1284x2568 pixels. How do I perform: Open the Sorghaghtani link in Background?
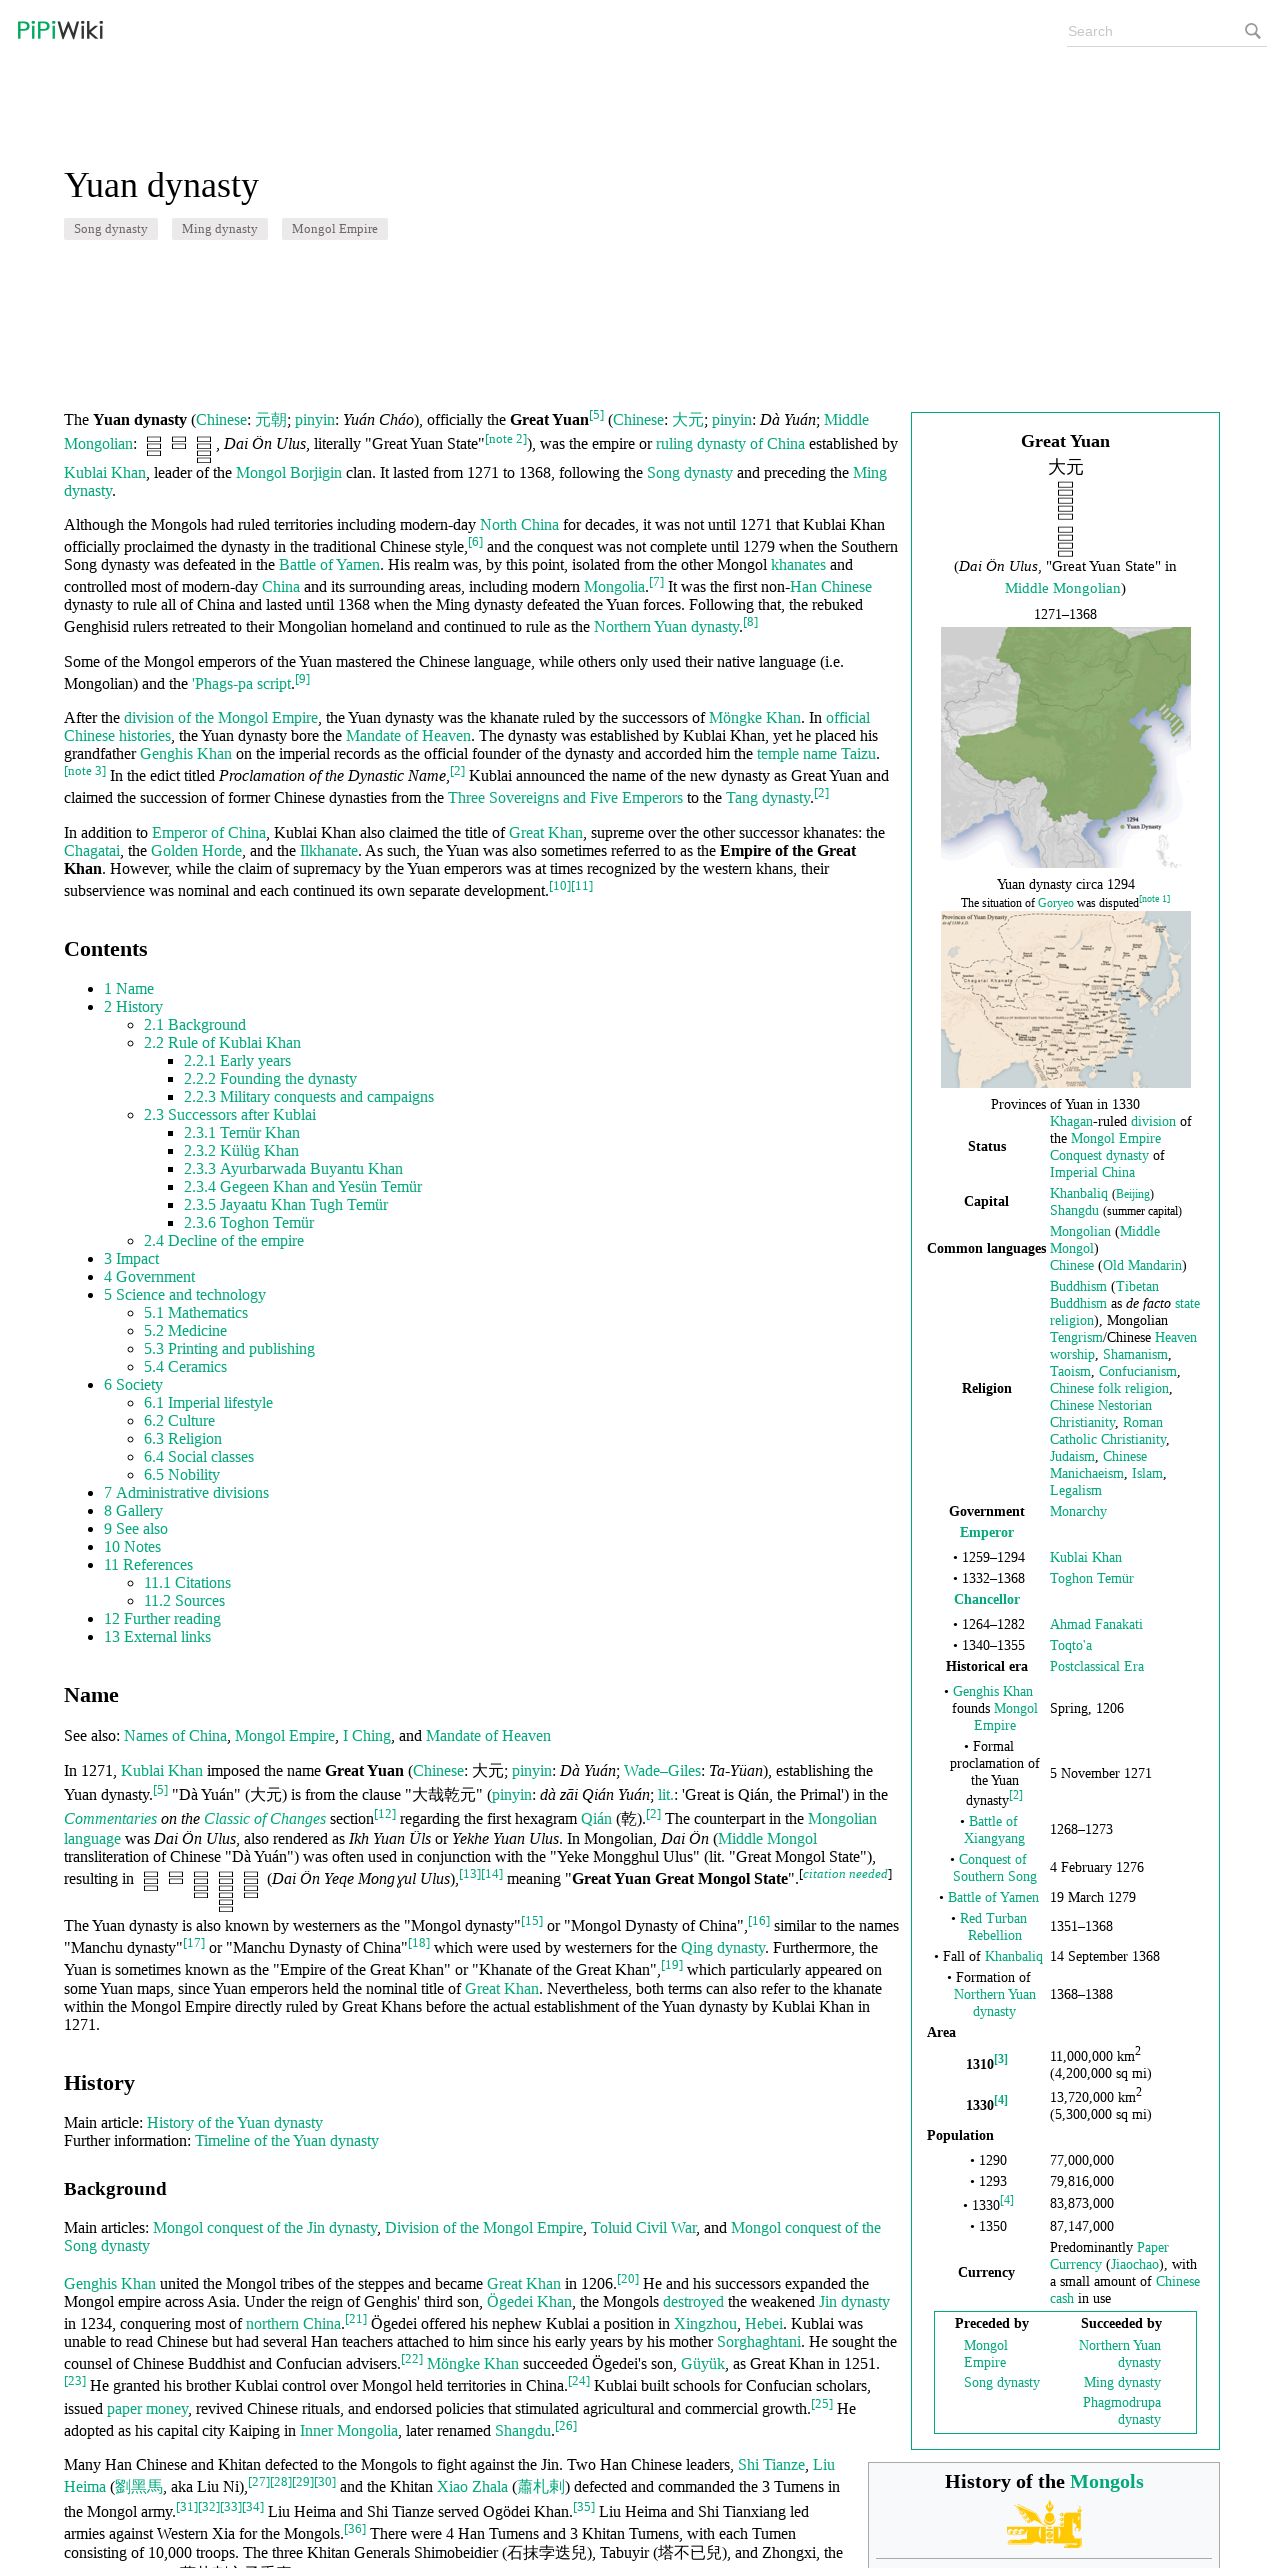click(759, 2342)
